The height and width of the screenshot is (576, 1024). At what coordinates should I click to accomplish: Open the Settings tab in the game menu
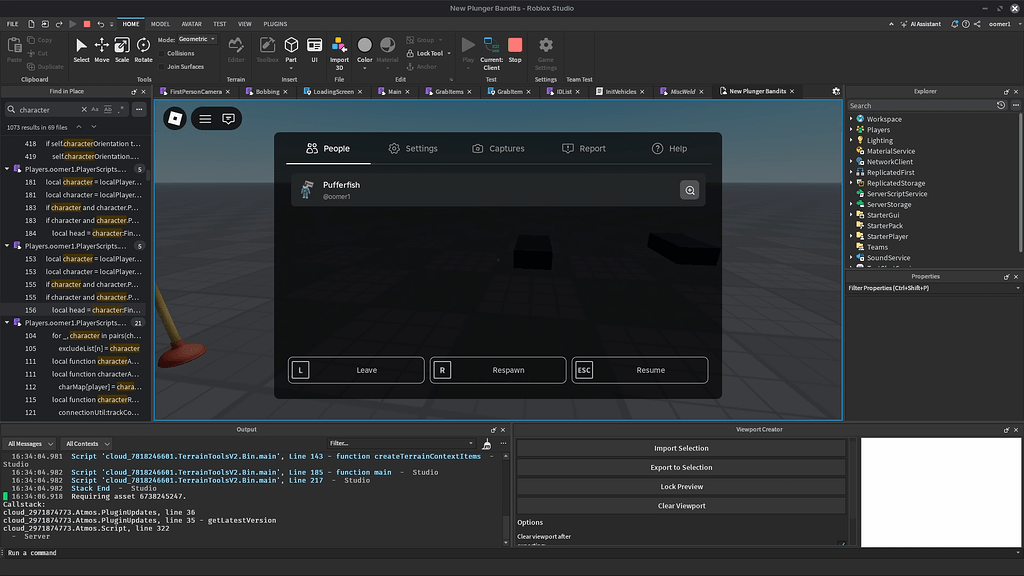(413, 147)
